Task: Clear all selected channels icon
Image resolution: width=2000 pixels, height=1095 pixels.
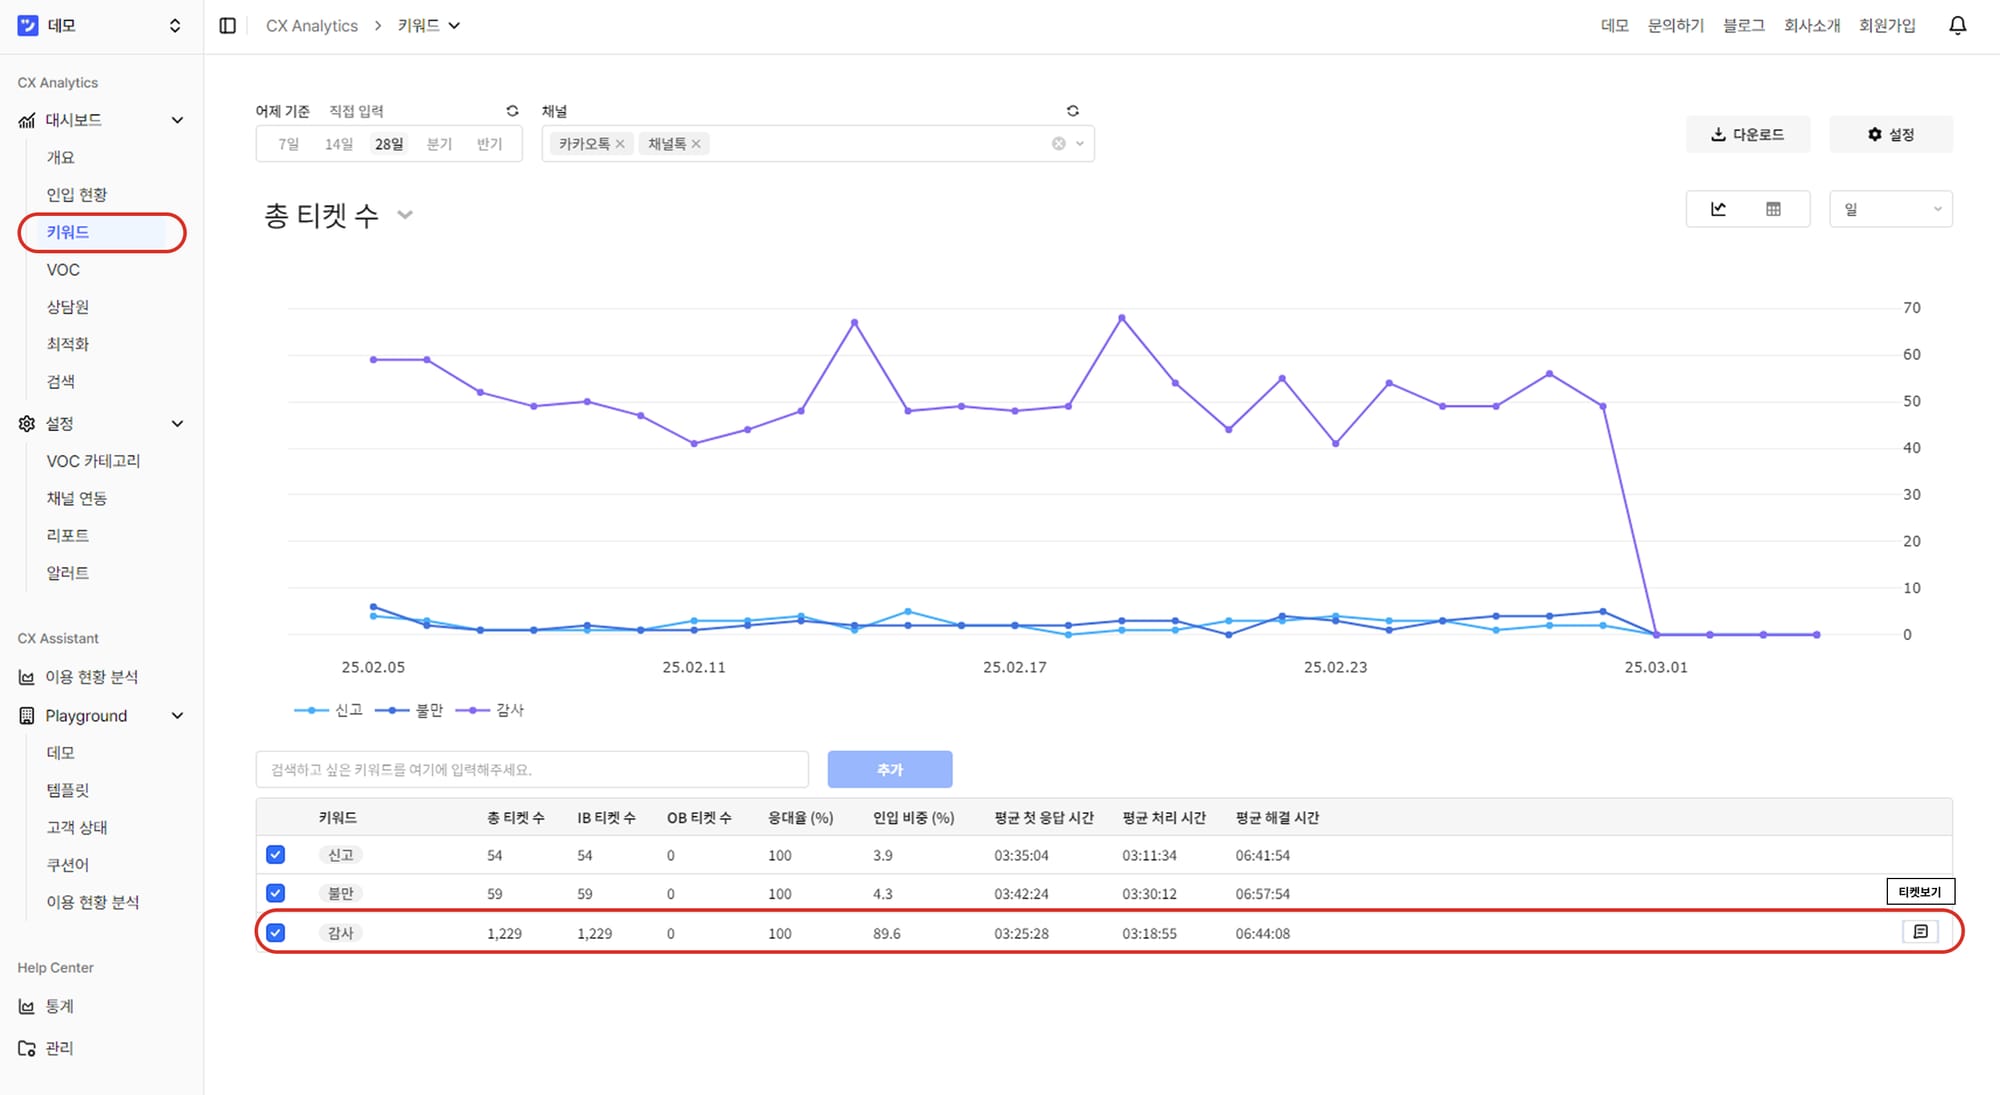Action: click(1058, 144)
